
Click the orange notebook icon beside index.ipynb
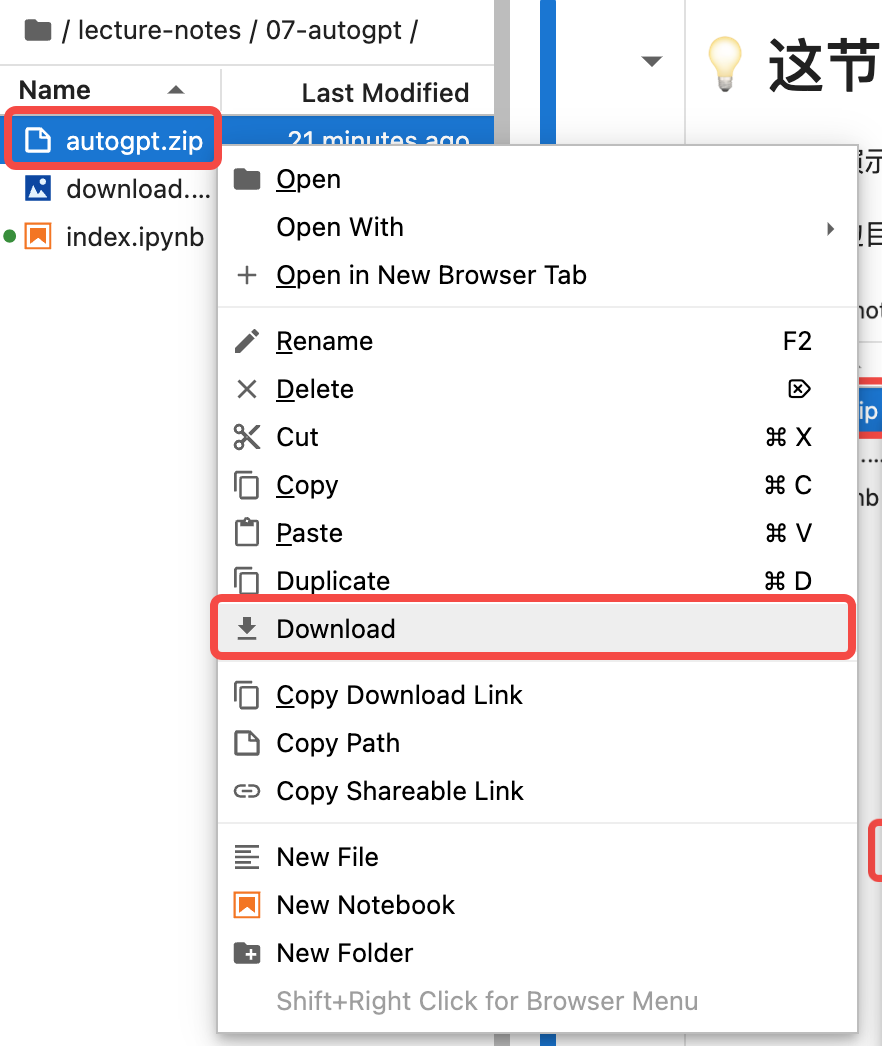tap(38, 237)
